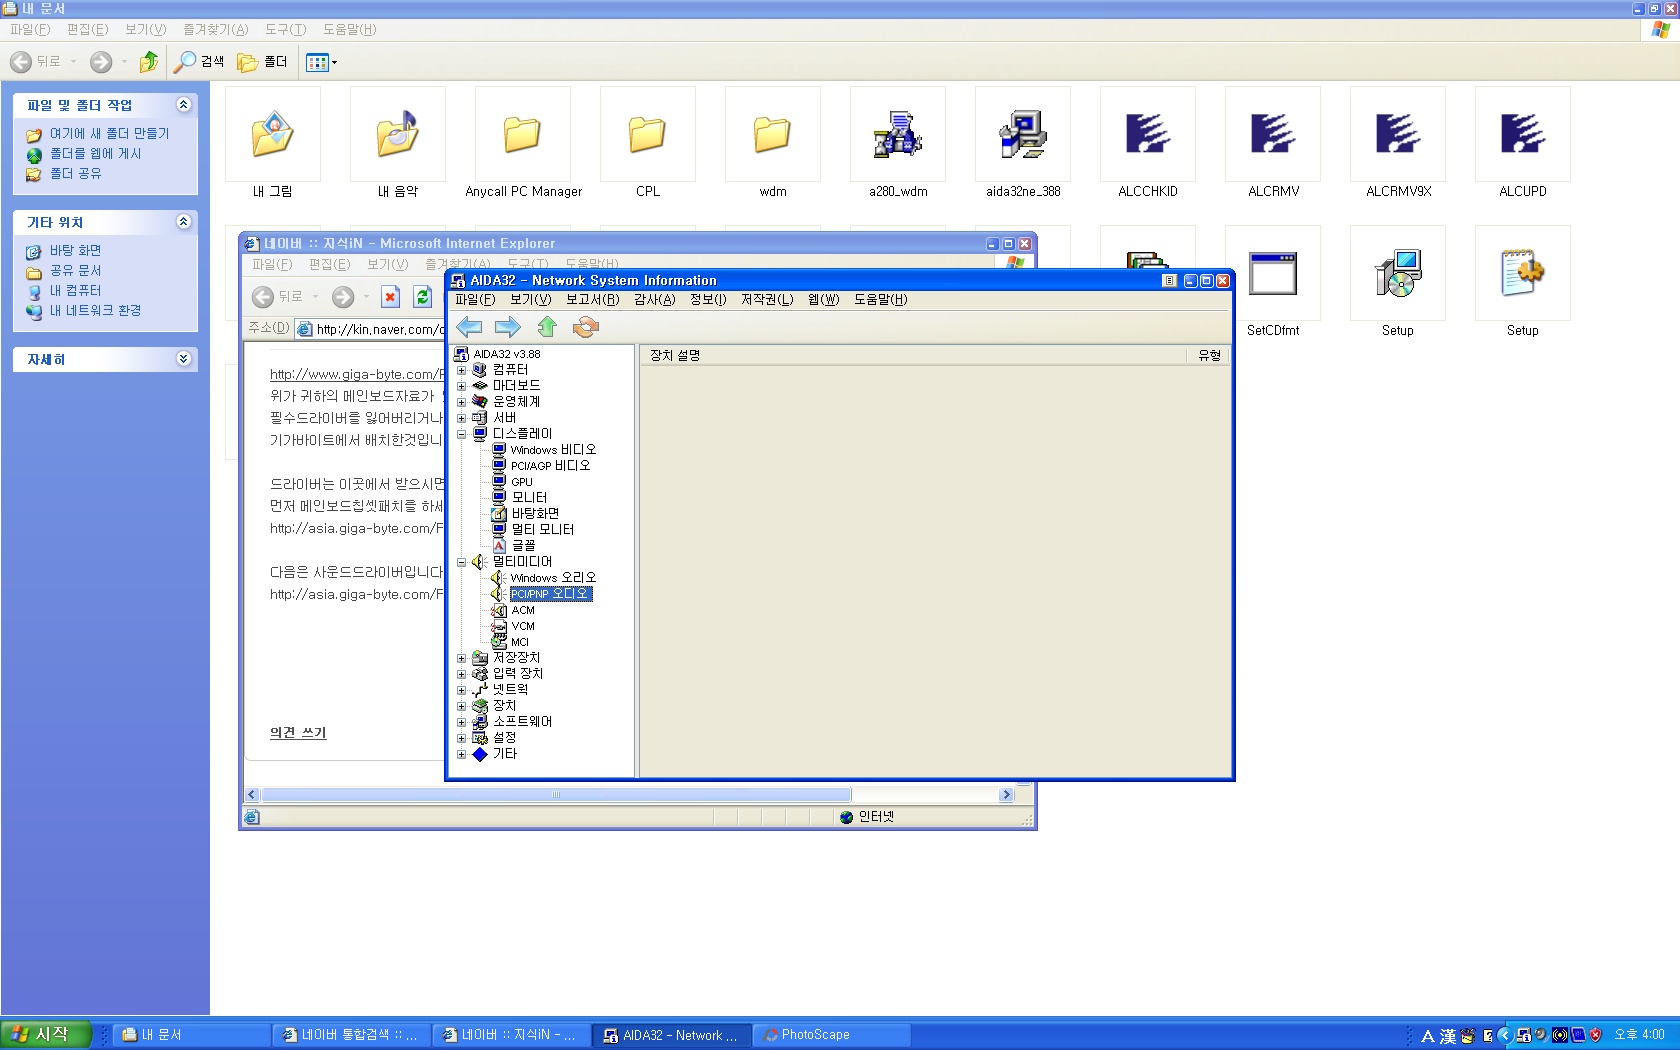This screenshot has width=1680, height=1050.
Task: Click the AIDA32 back arrow toolbar icon
Action: point(469,327)
